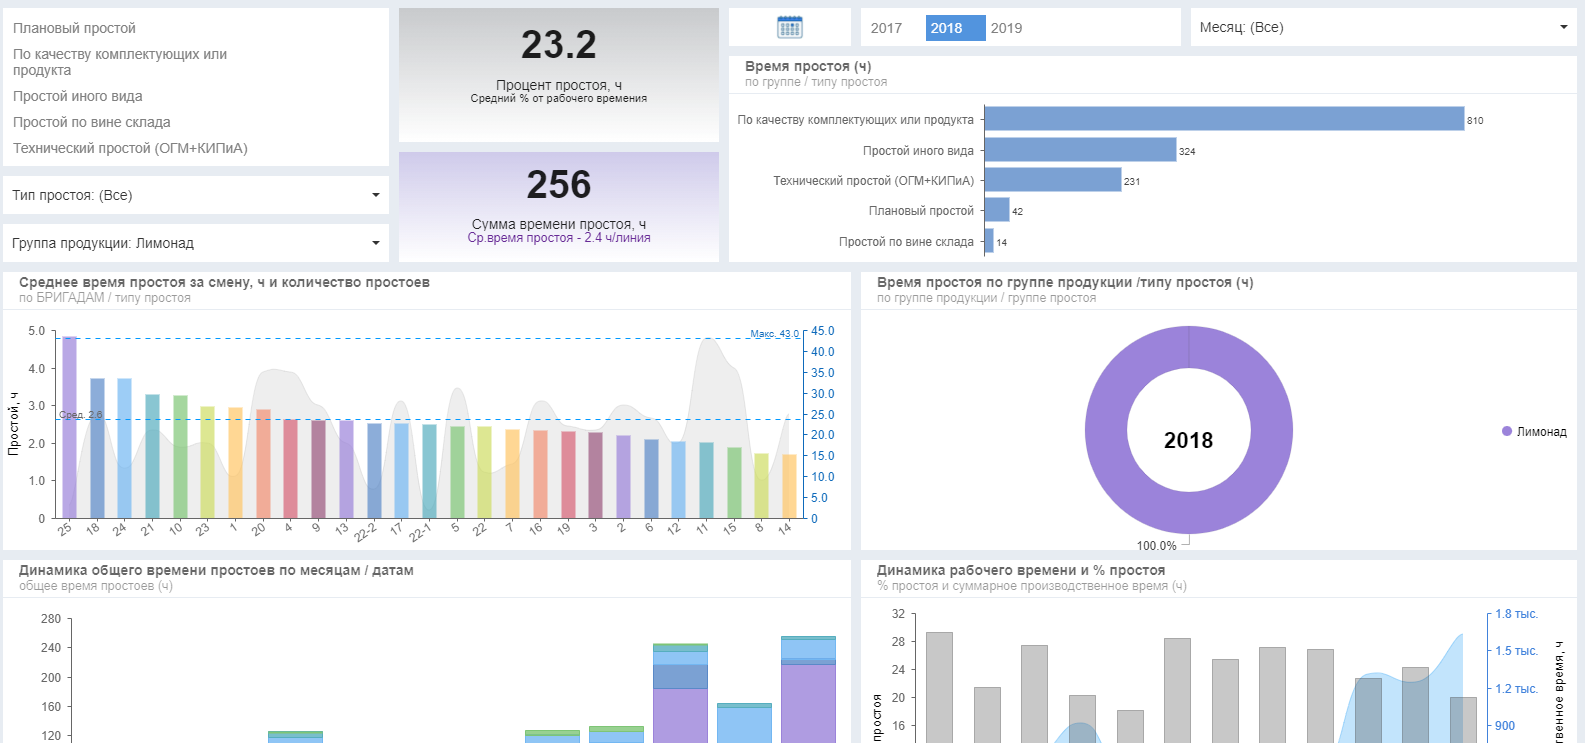The image size is (1585, 743).
Task: Click the horizontal bar with value 324
Action: point(1080,150)
